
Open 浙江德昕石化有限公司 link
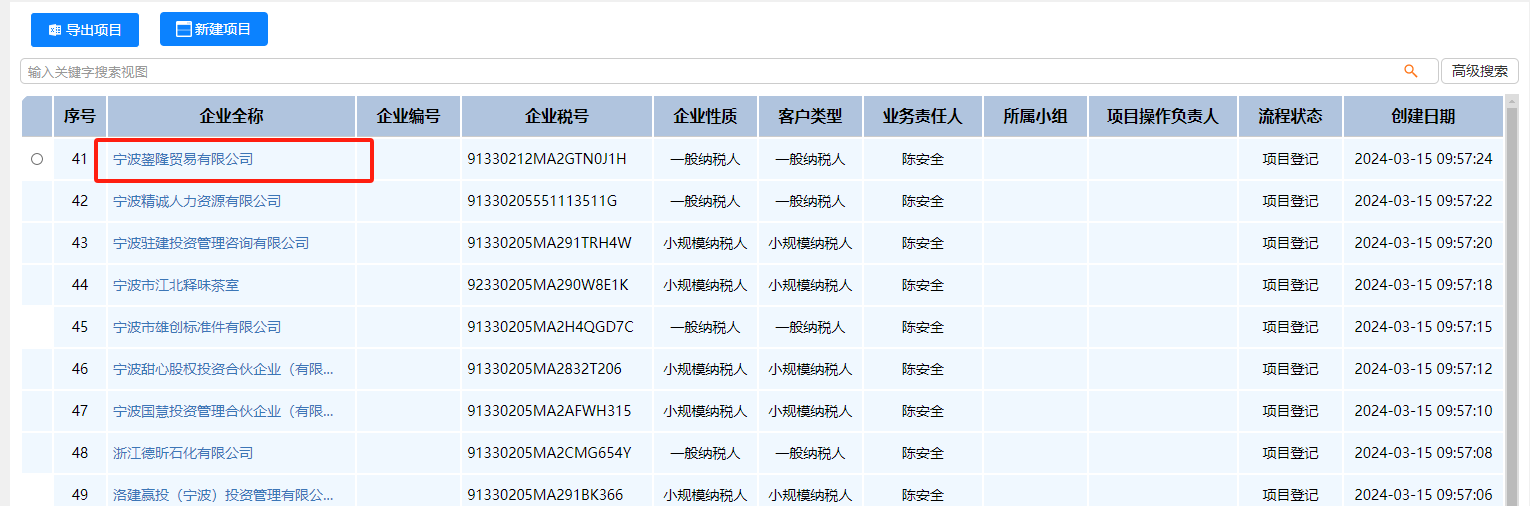(183, 453)
